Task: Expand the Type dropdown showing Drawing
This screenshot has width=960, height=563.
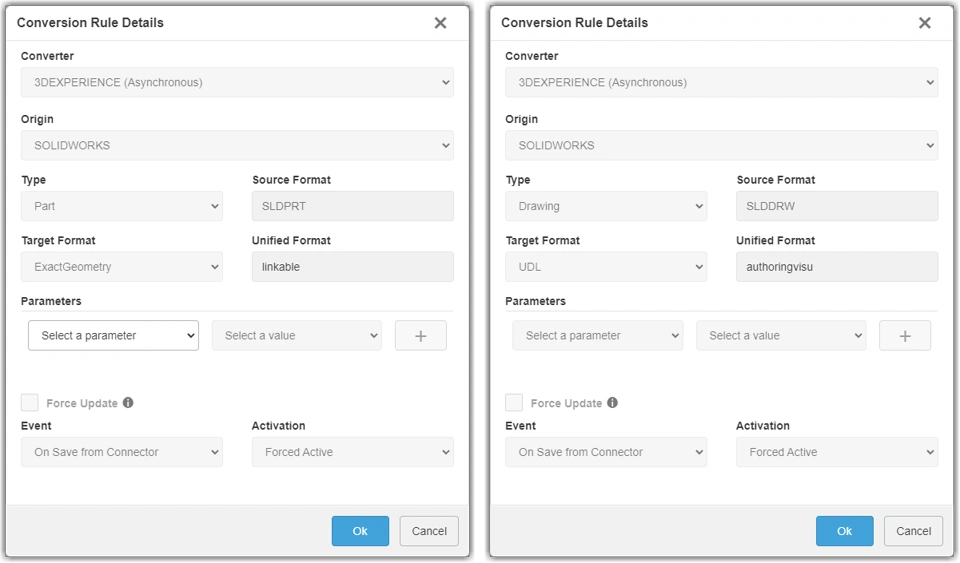Action: coord(606,206)
